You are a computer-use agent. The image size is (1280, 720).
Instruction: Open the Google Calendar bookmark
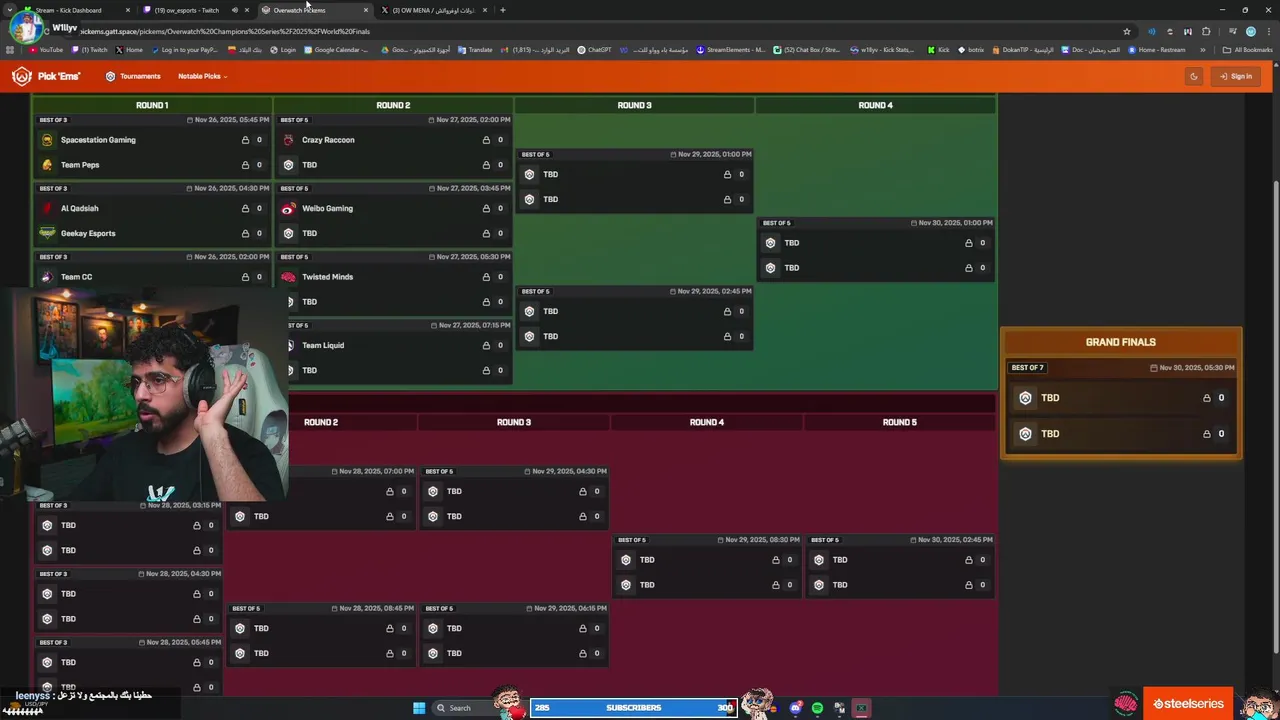pyautogui.click(x=337, y=49)
